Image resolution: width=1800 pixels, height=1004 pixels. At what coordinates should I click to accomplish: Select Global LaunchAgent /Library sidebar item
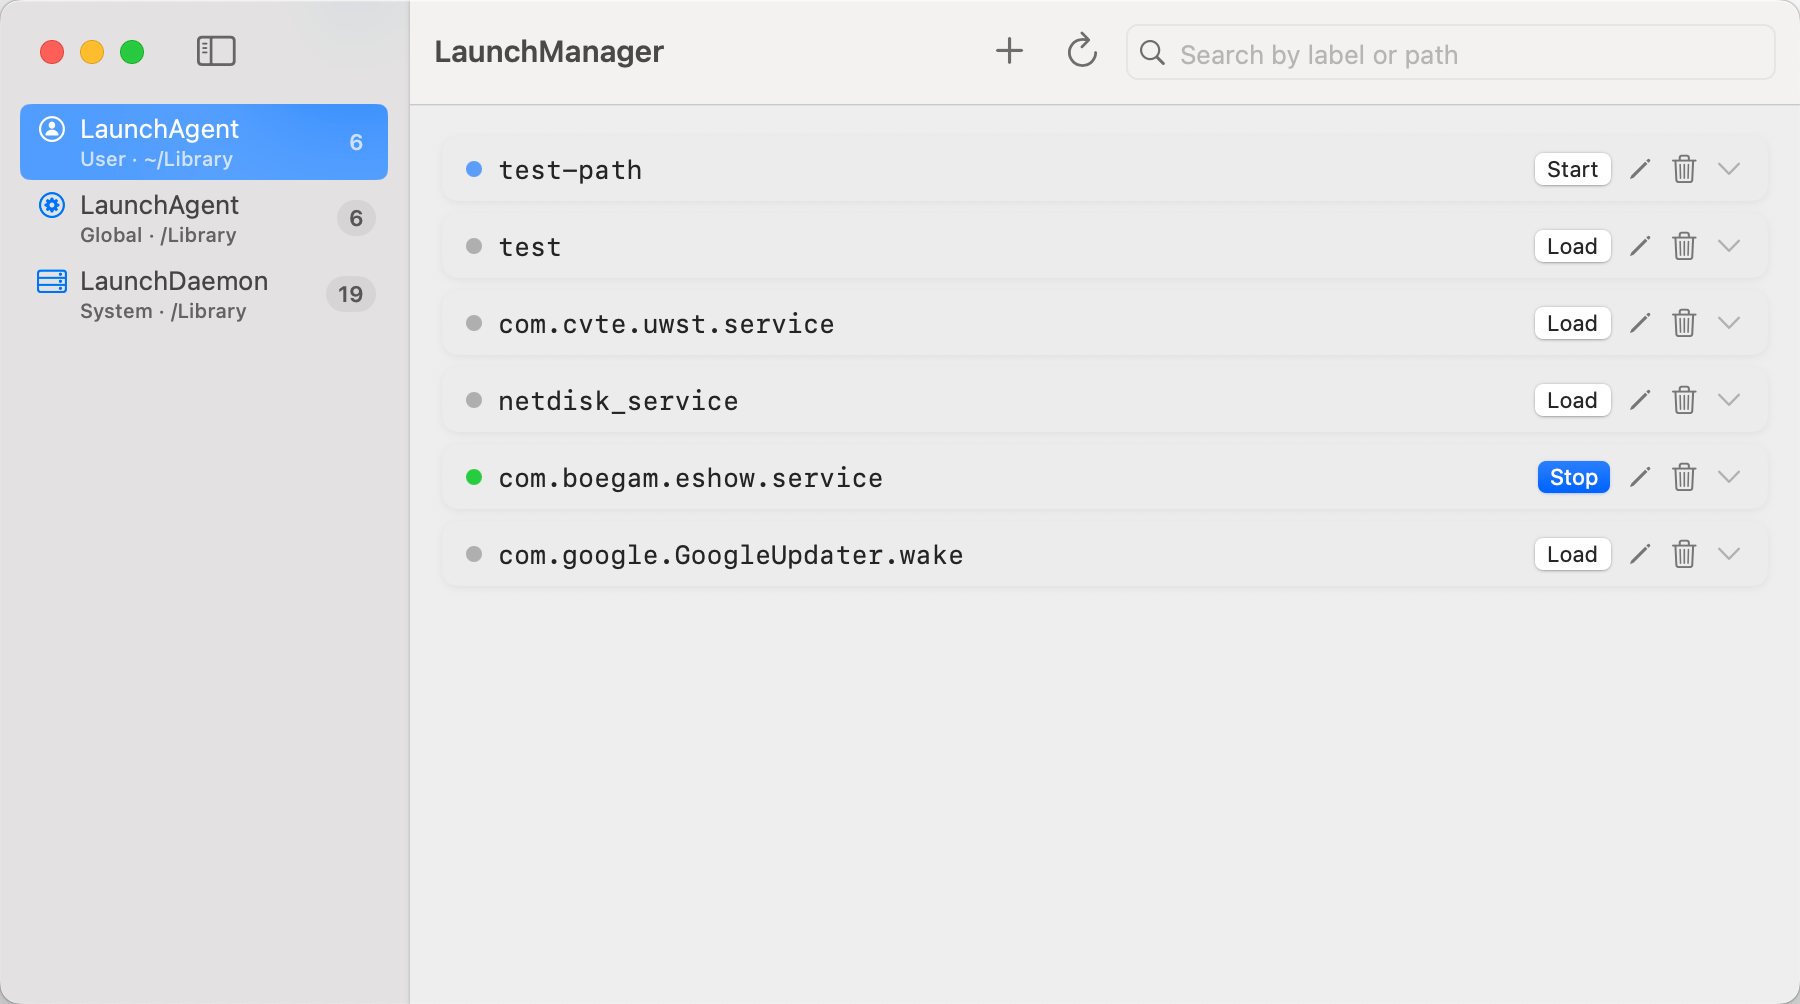point(204,218)
